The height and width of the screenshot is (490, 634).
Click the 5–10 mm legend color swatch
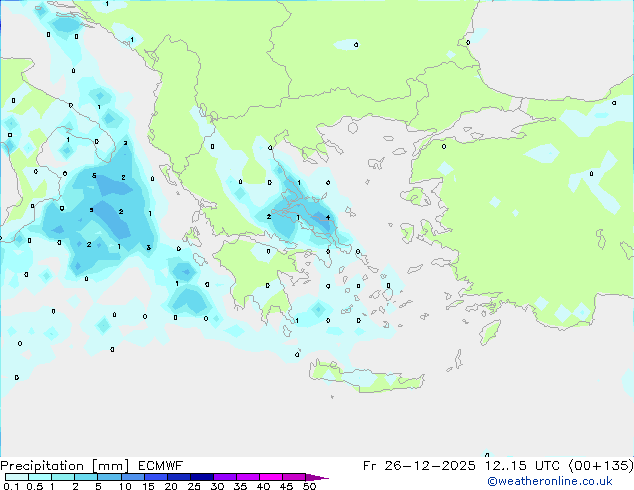[109, 477]
